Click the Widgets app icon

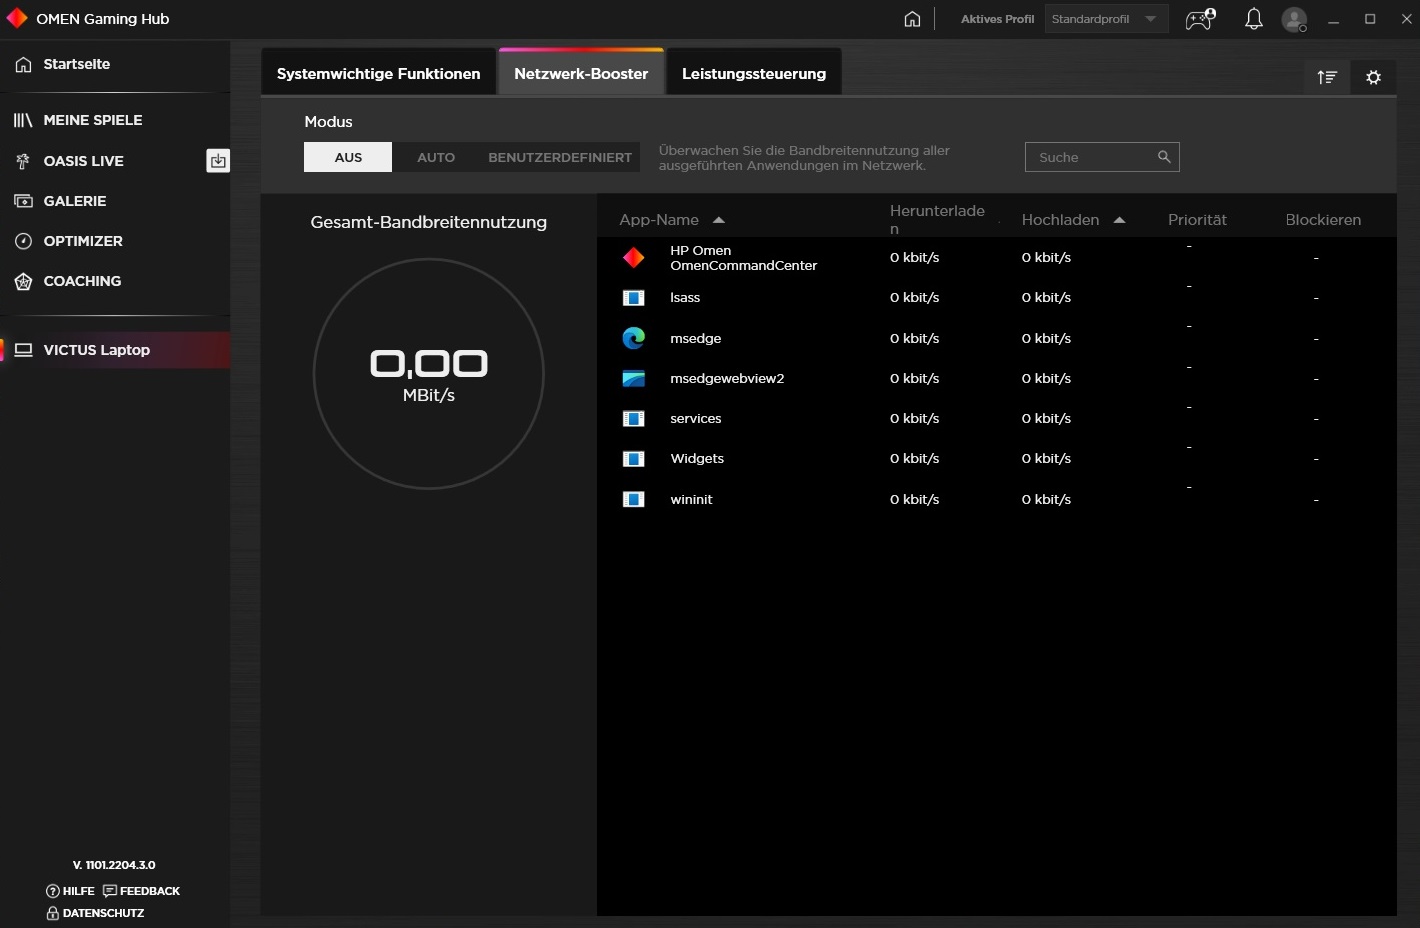[x=634, y=459]
